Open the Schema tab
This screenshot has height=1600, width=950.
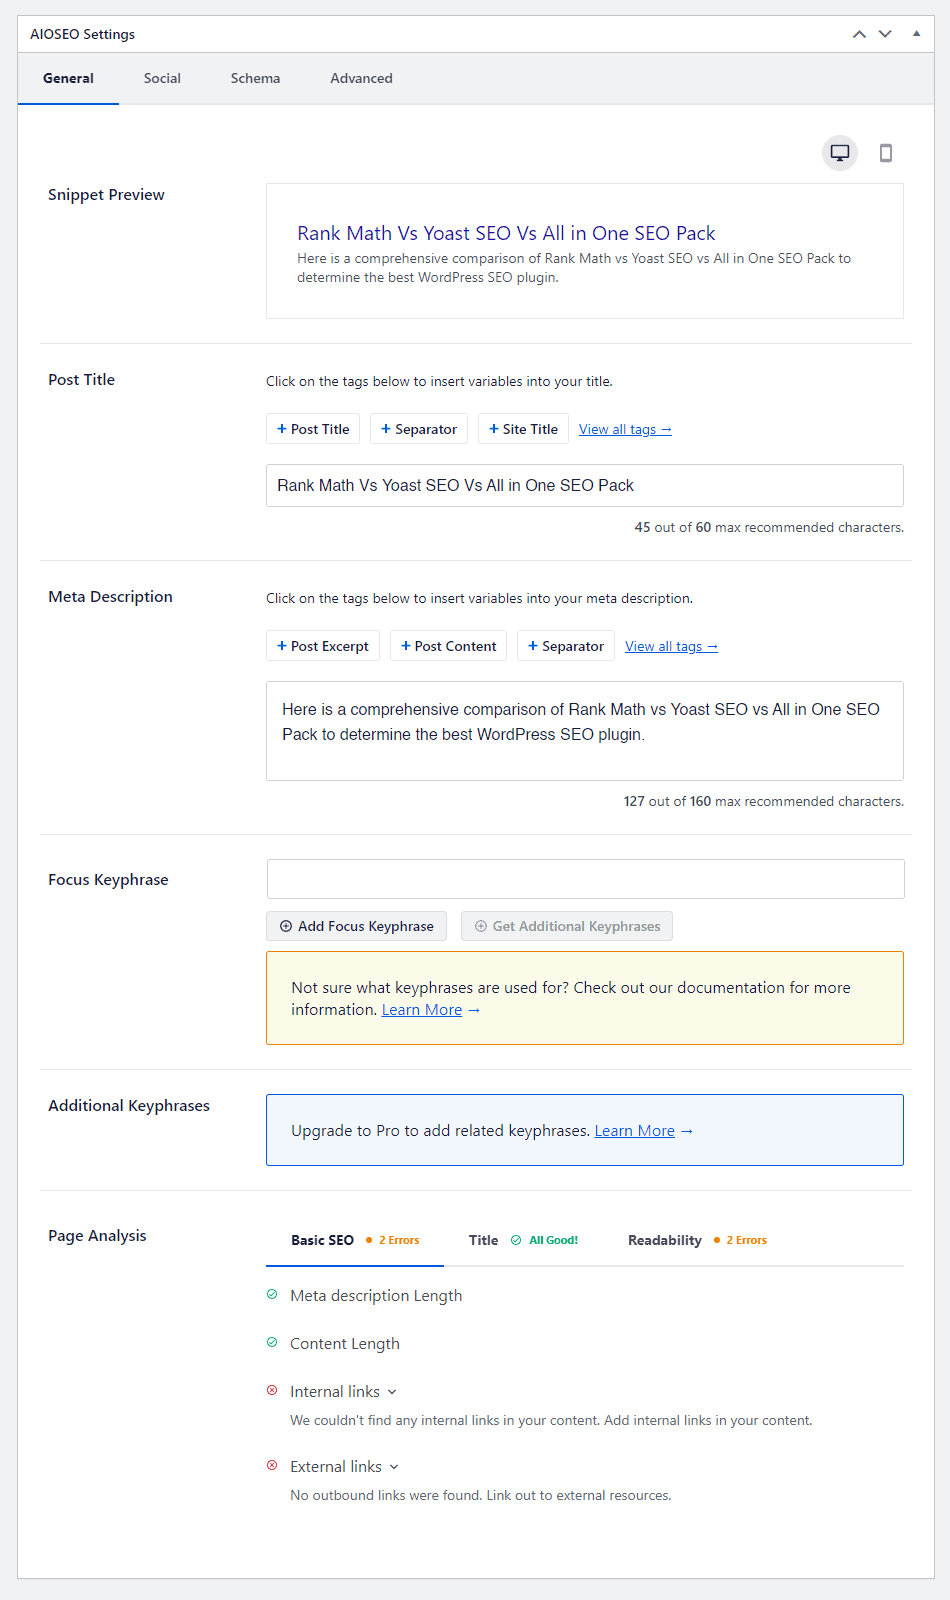pos(255,78)
